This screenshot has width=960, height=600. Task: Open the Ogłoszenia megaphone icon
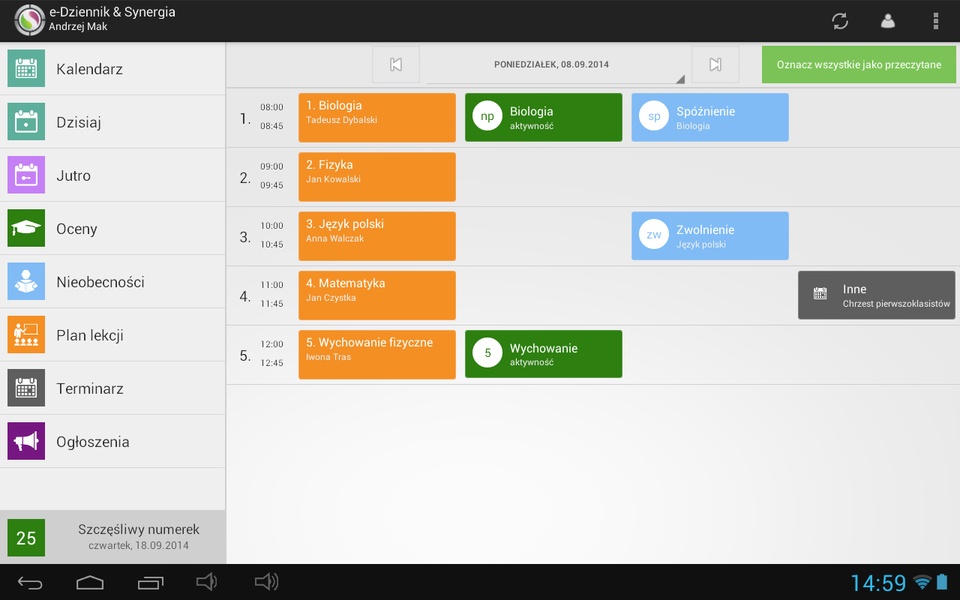click(x=26, y=441)
